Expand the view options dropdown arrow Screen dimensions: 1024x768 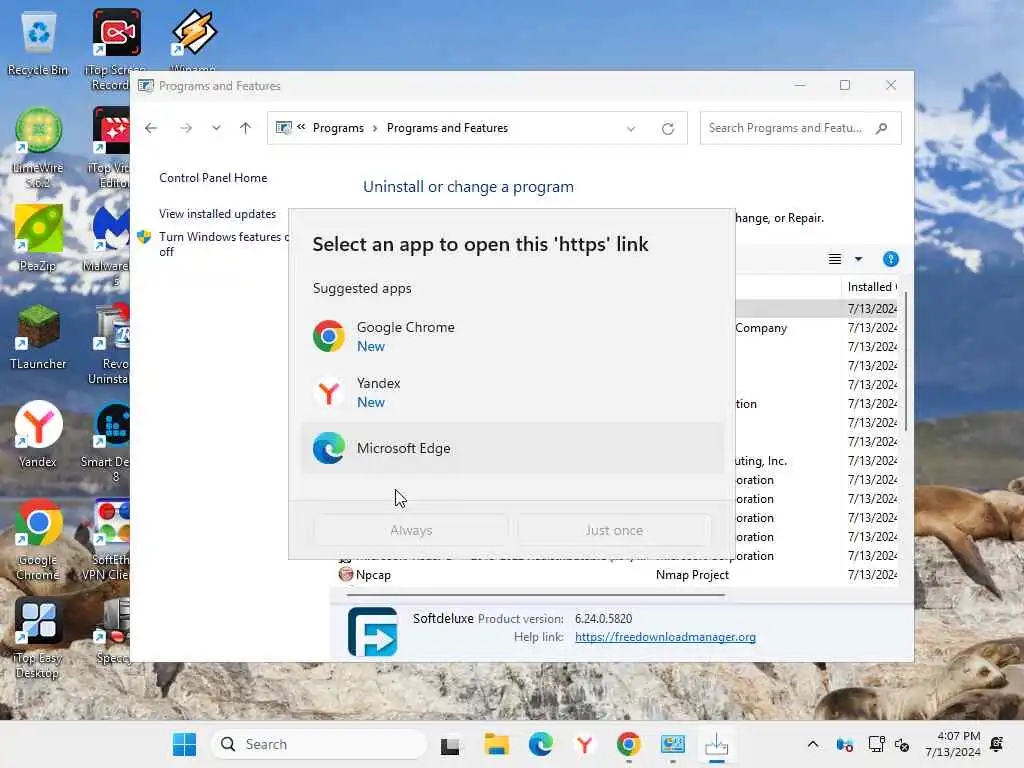click(858, 259)
